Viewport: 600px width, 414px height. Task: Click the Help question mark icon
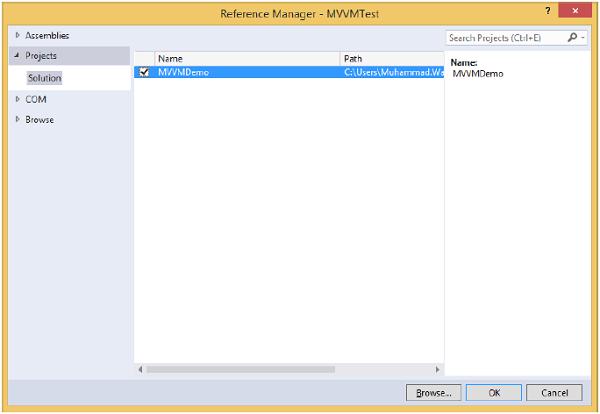548,10
